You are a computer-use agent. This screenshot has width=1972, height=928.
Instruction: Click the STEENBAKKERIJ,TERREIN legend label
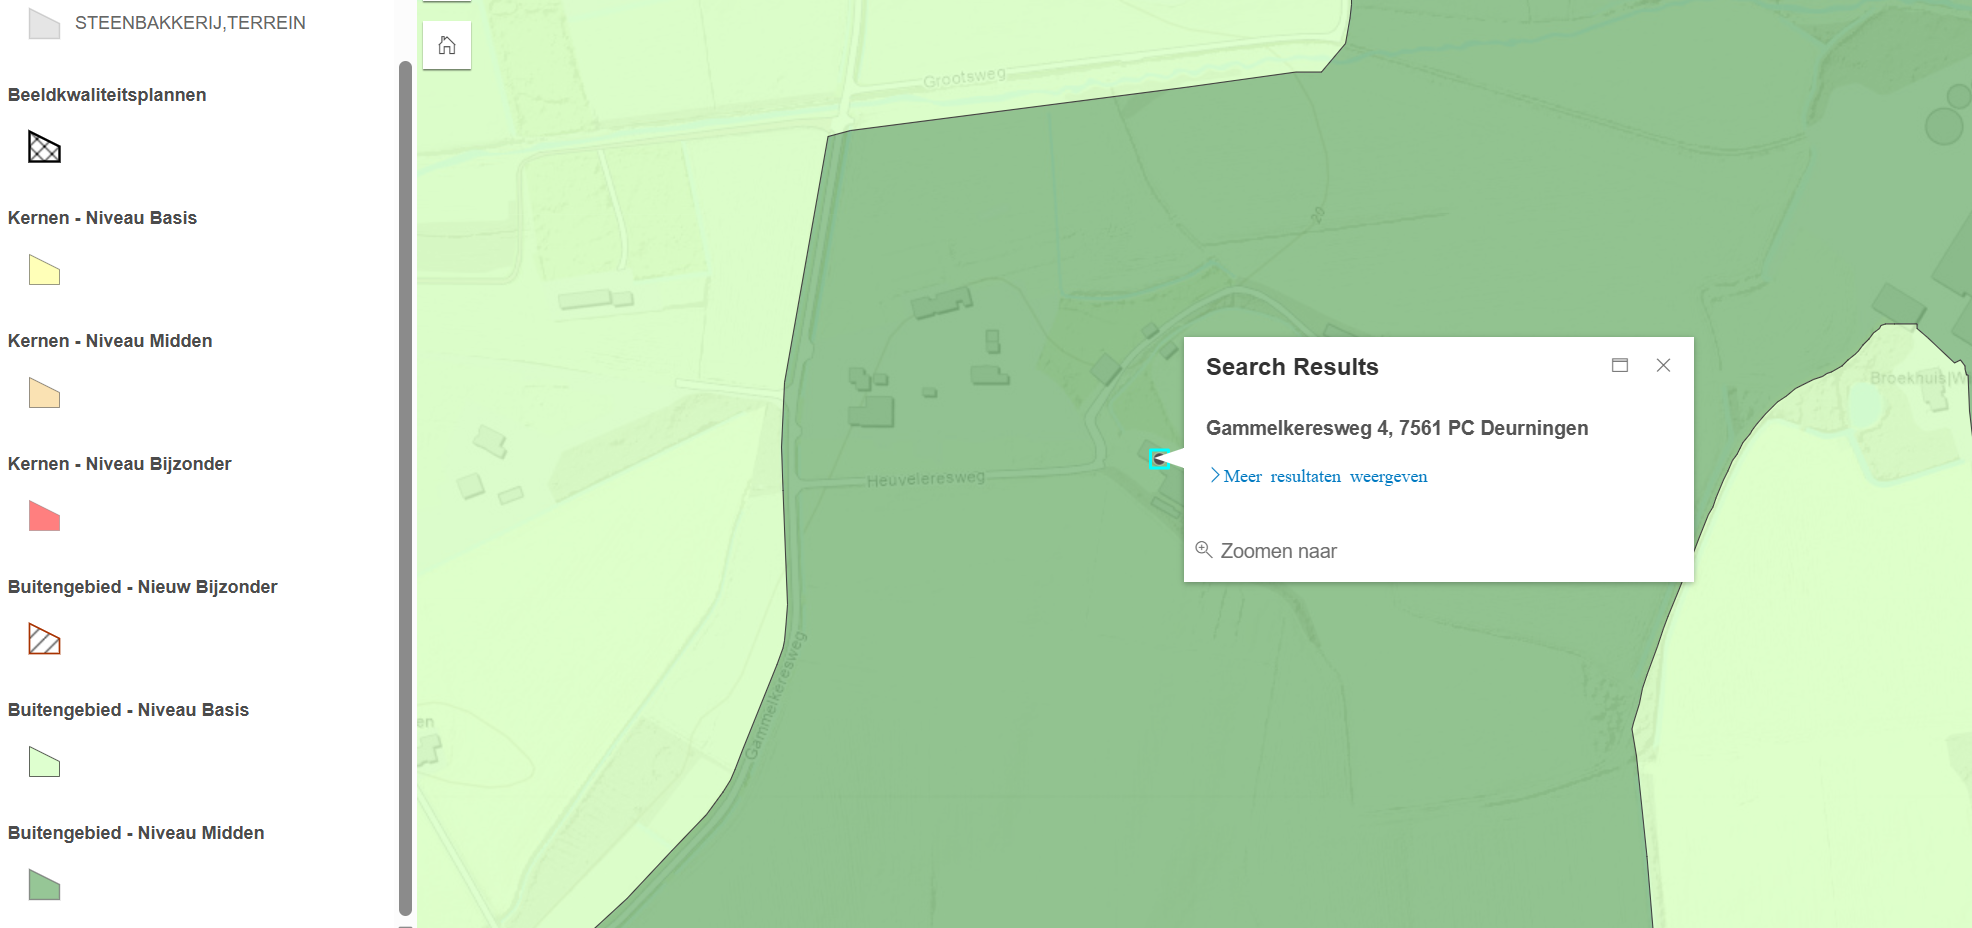pyautogui.click(x=190, y=23)
